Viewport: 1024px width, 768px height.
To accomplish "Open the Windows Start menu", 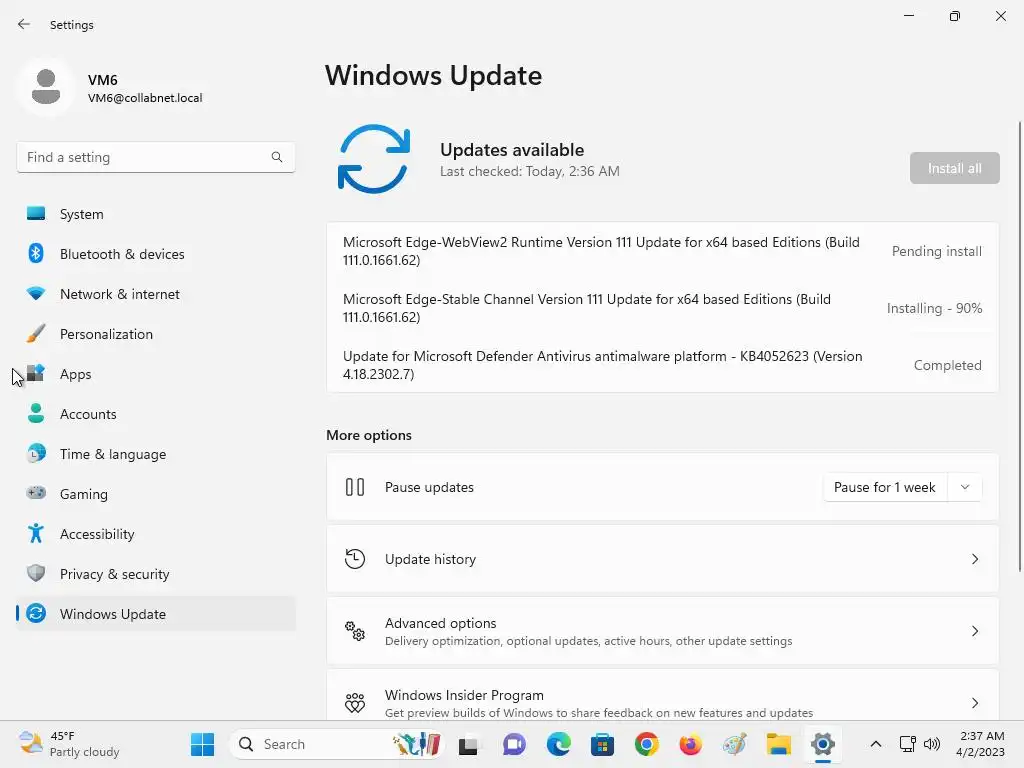I will pyautogui.click(x=202, y=744).
